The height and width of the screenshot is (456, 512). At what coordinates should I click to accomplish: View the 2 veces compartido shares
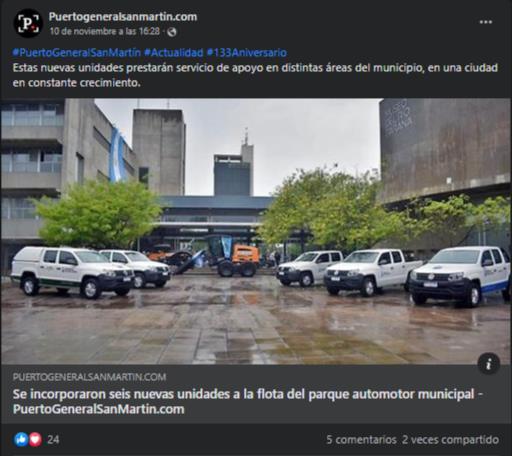click(x=450, y=440)
